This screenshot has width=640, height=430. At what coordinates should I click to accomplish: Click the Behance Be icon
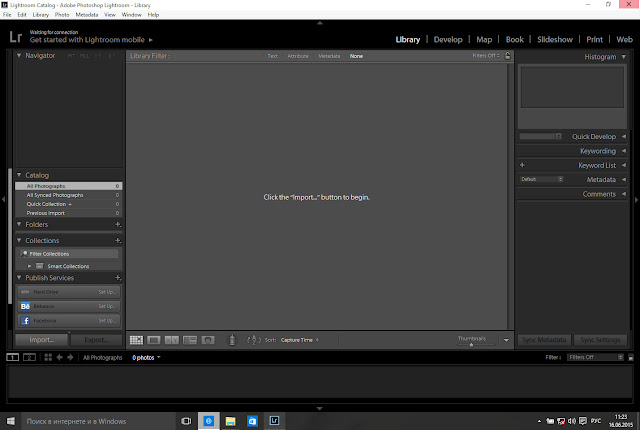tap(25, 306)
